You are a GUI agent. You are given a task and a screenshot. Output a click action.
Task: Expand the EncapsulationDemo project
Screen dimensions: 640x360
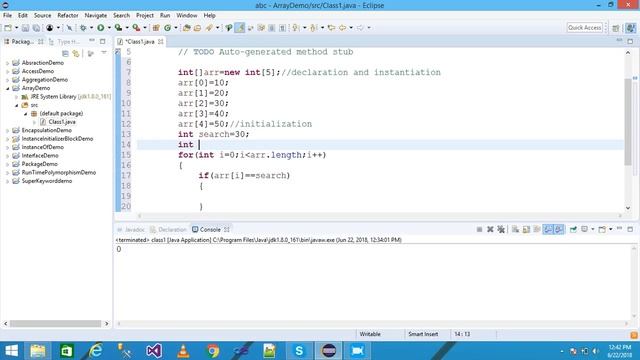[x=7, y=131]
